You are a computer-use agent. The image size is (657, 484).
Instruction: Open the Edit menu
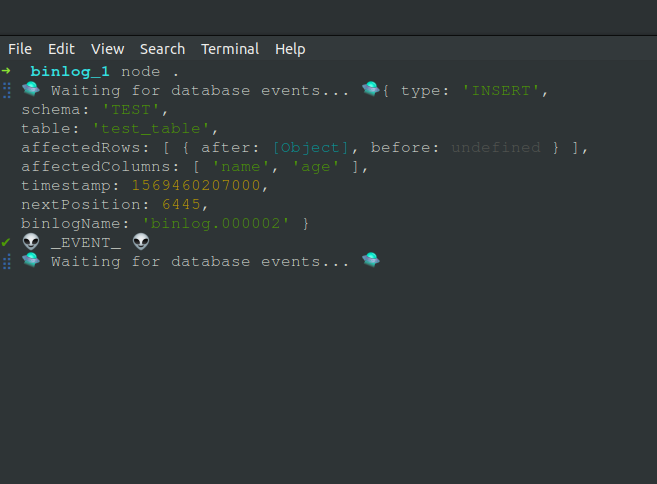tap(61, 49)
